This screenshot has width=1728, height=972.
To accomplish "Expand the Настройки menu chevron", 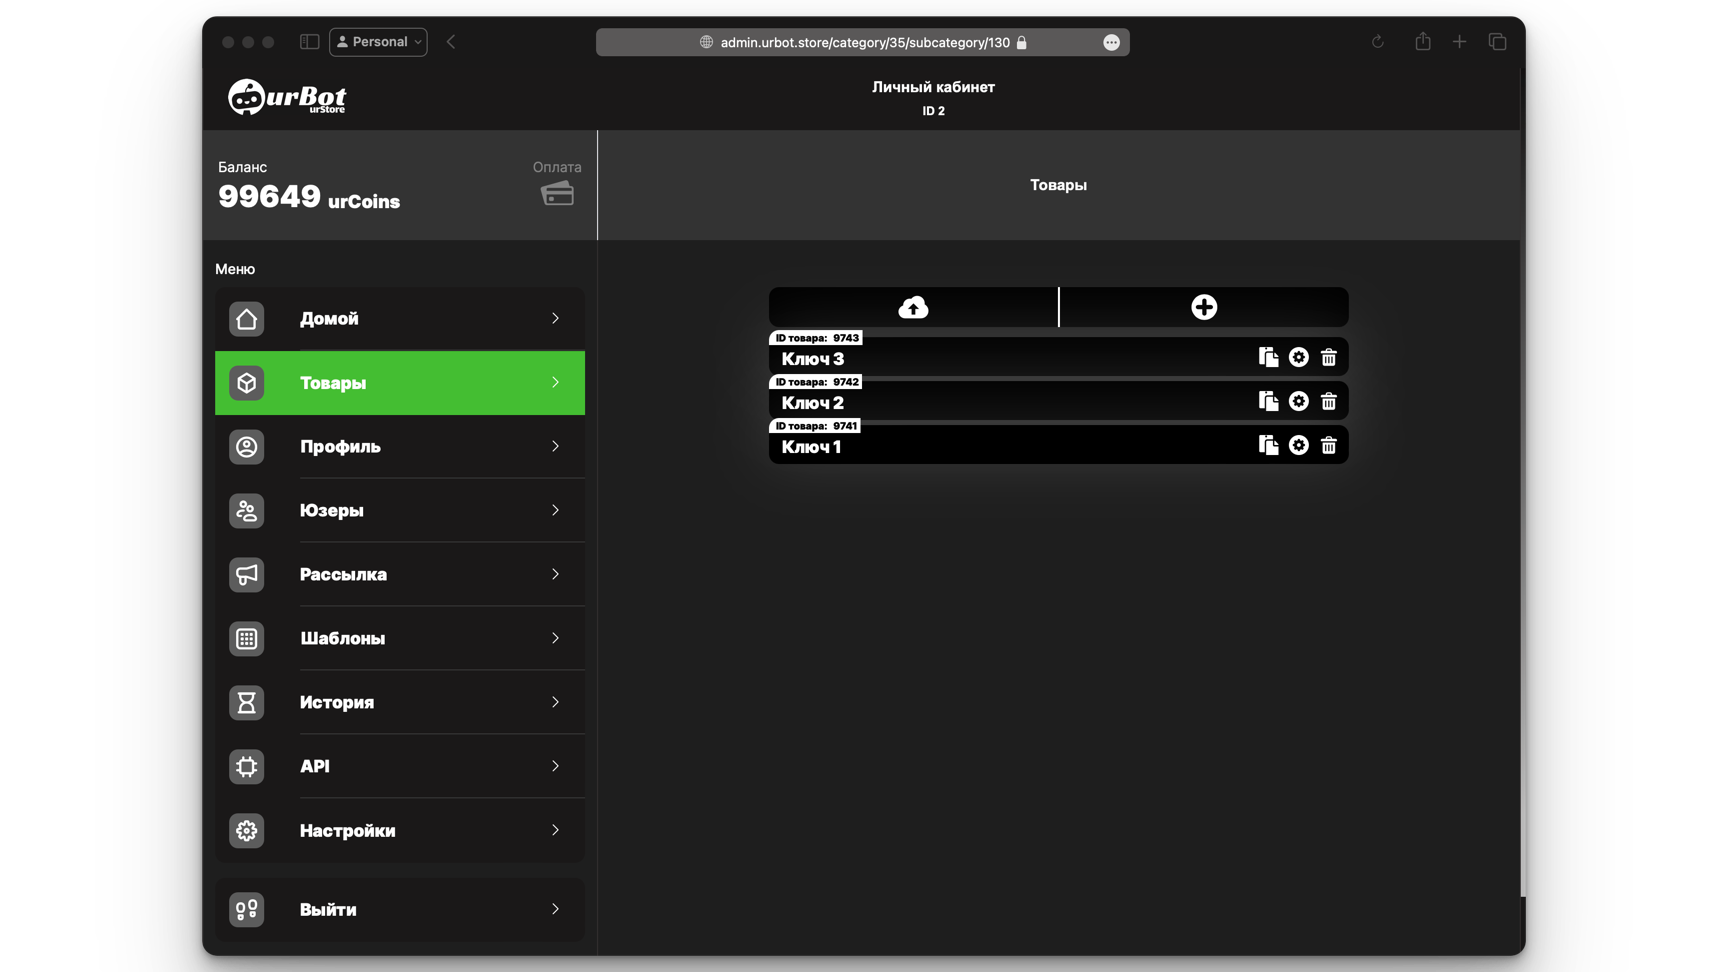I will (x=555, y=830).
